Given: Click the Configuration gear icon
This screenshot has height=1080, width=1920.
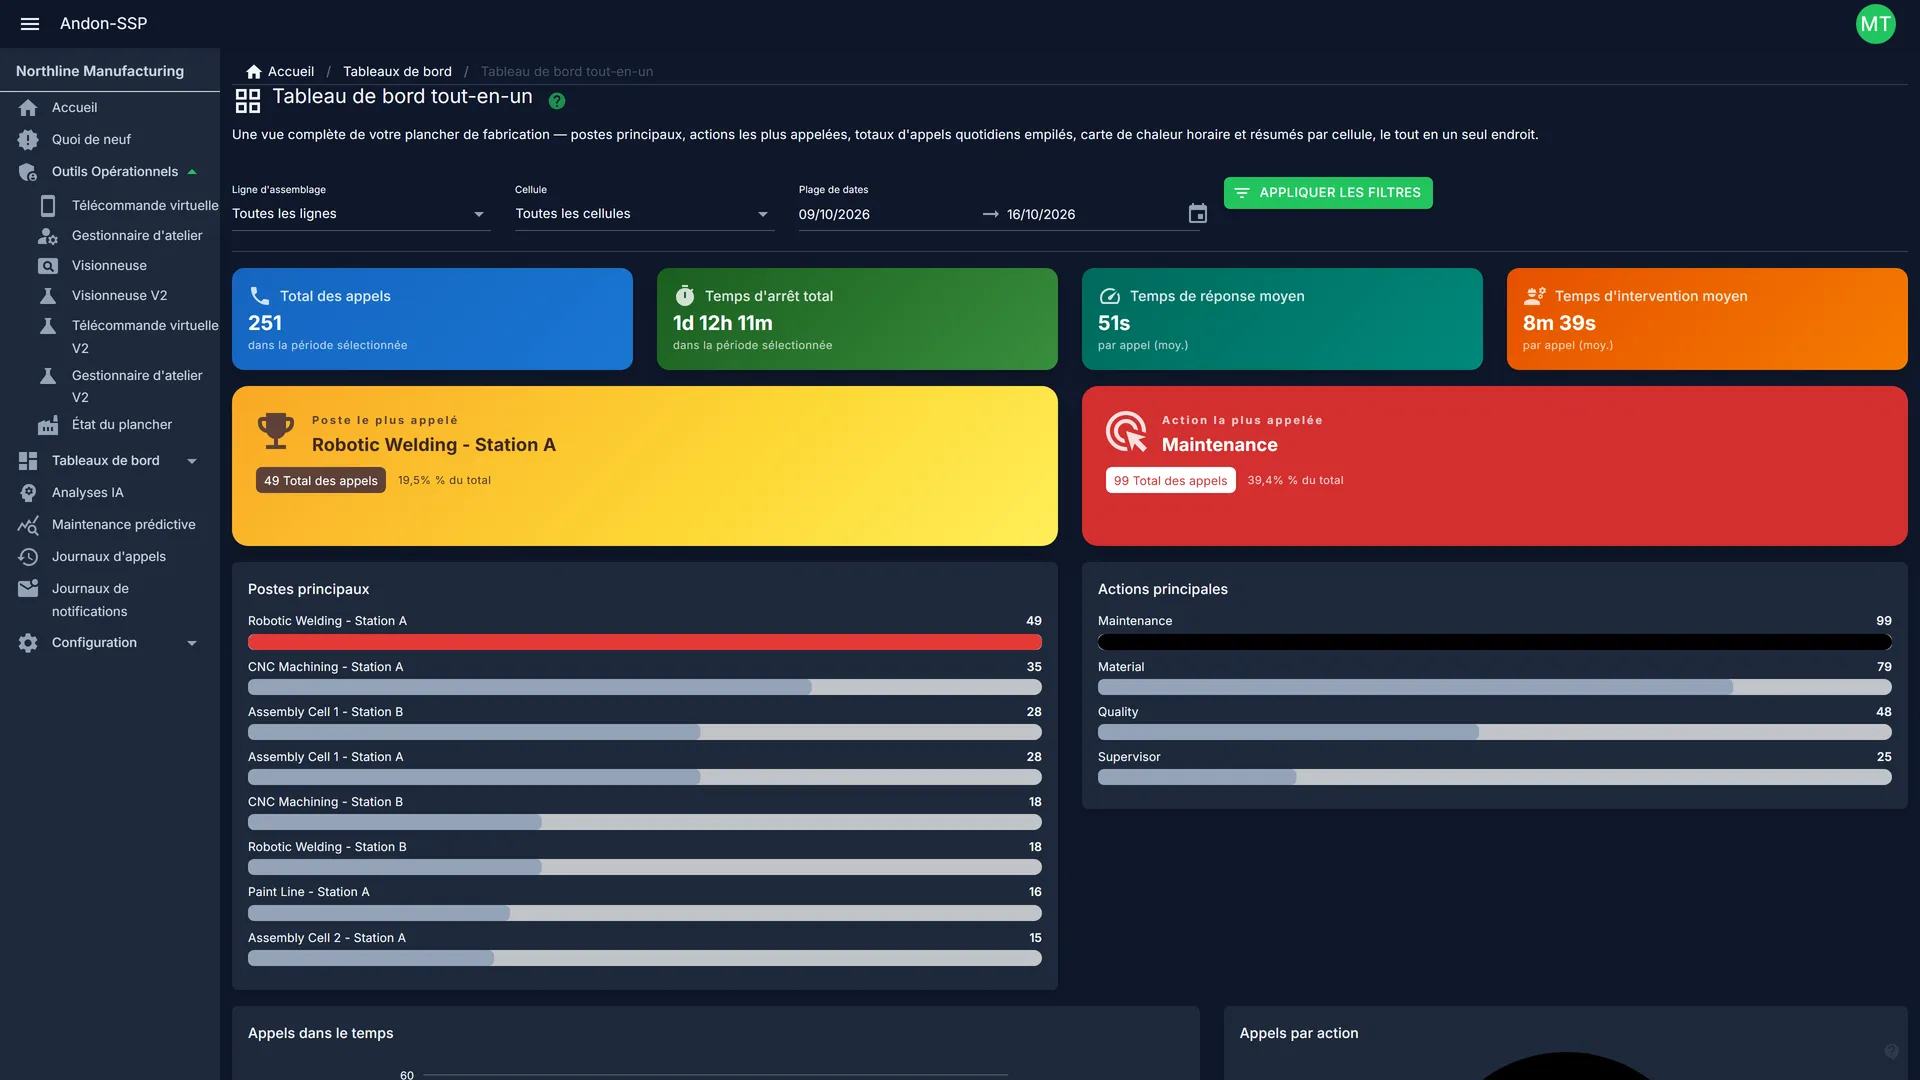Looking at the screenshot, I should 28,643.
